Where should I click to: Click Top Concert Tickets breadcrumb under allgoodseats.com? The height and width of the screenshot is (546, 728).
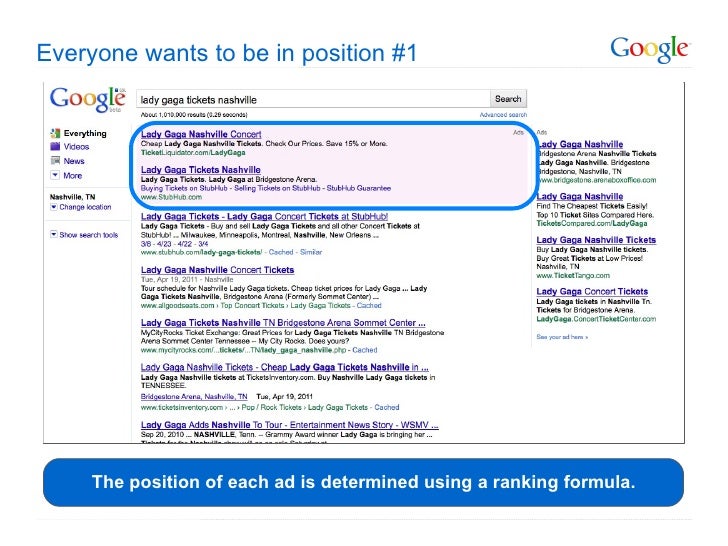(x=252, y=306)
